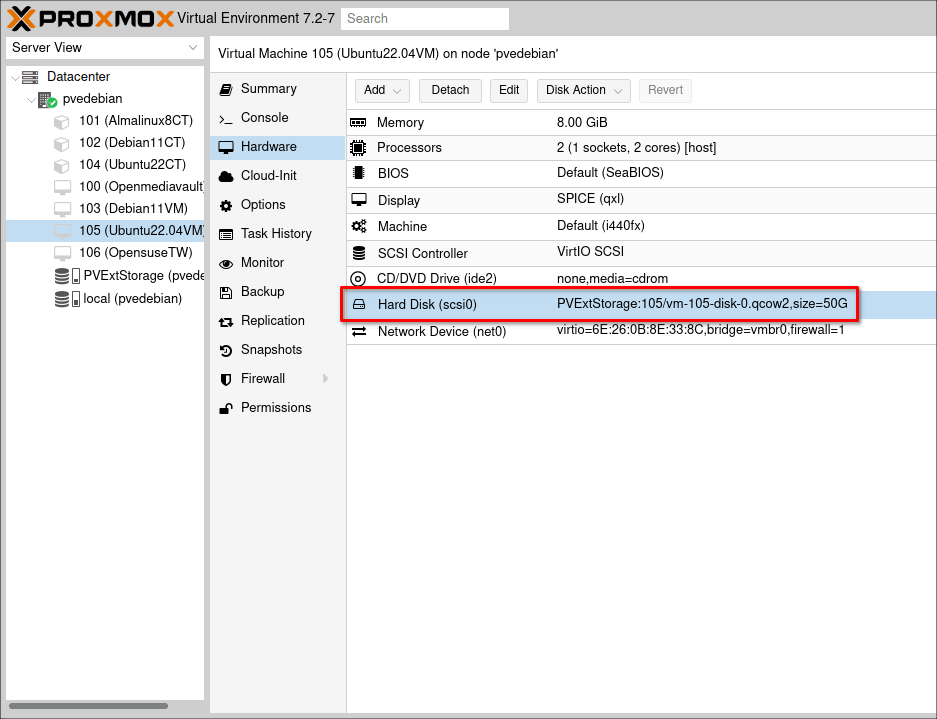937x719 pixels.
Task: Click the 8.00 GiB memory value
Action: point(582,123)
